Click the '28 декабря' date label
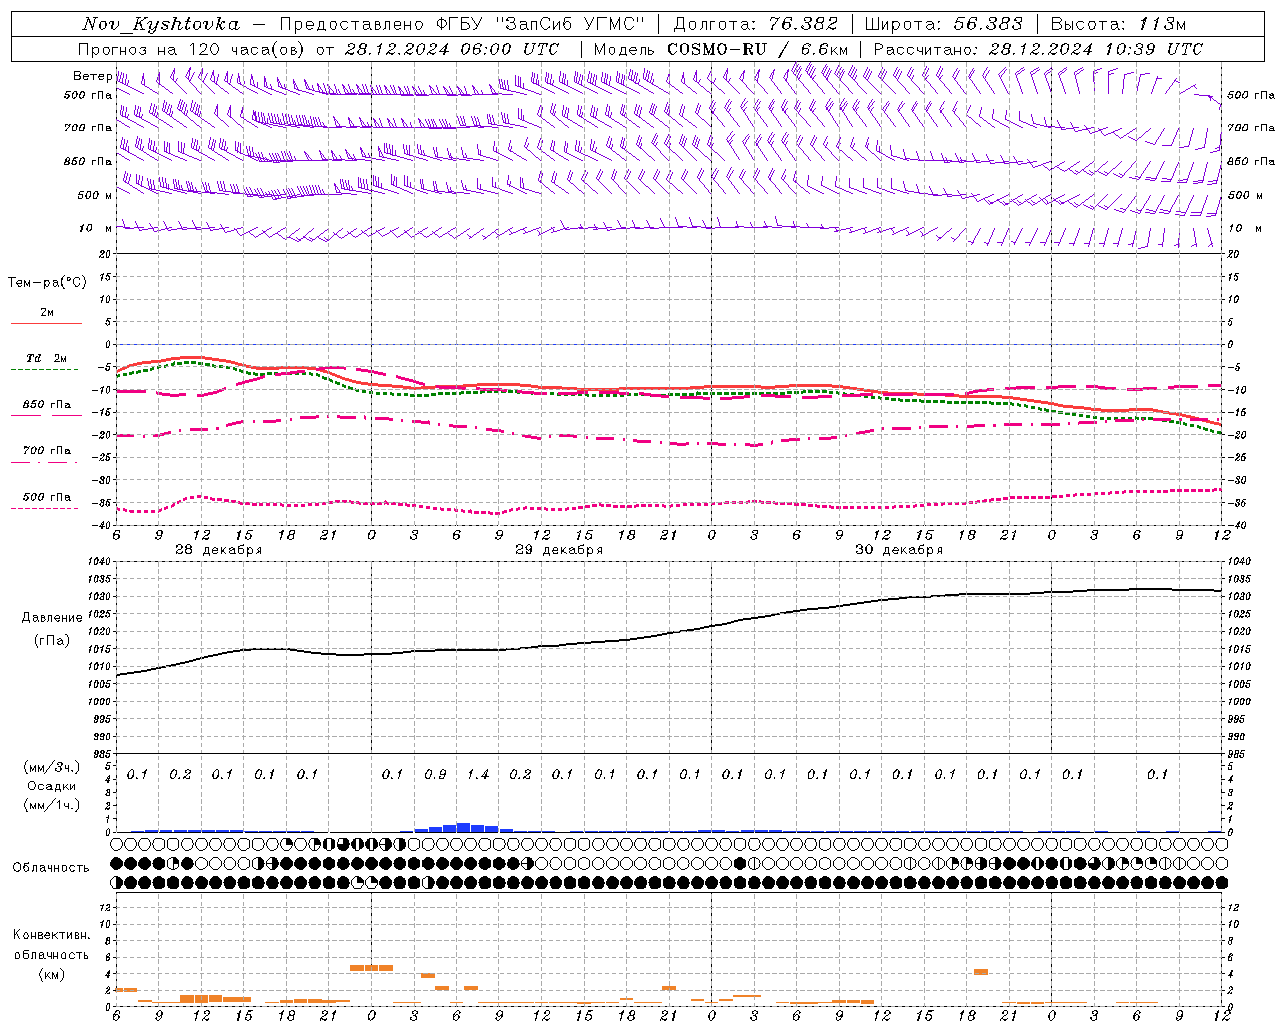Image resolution: width=1280 pixels, height=1024 pixels. 219,550
